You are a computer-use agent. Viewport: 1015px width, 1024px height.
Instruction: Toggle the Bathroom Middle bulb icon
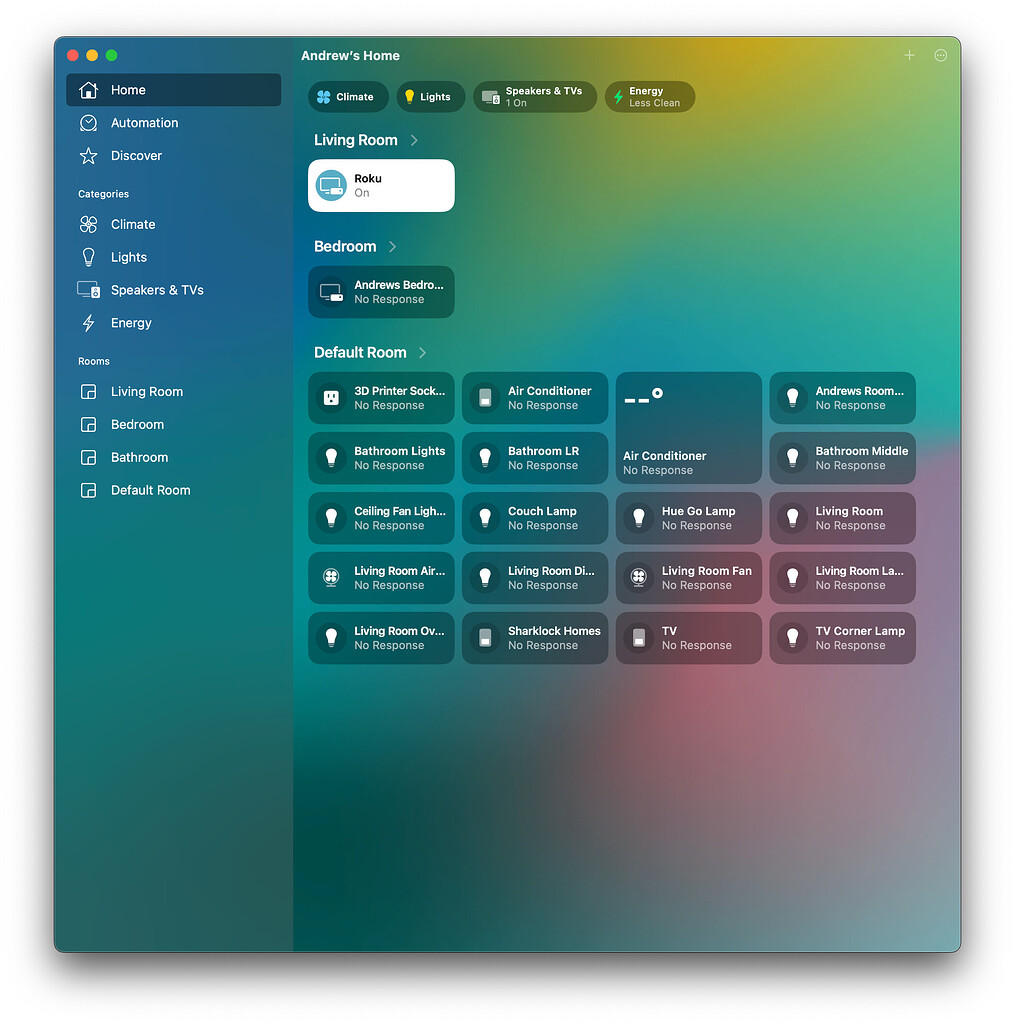[x=792, y=458]
